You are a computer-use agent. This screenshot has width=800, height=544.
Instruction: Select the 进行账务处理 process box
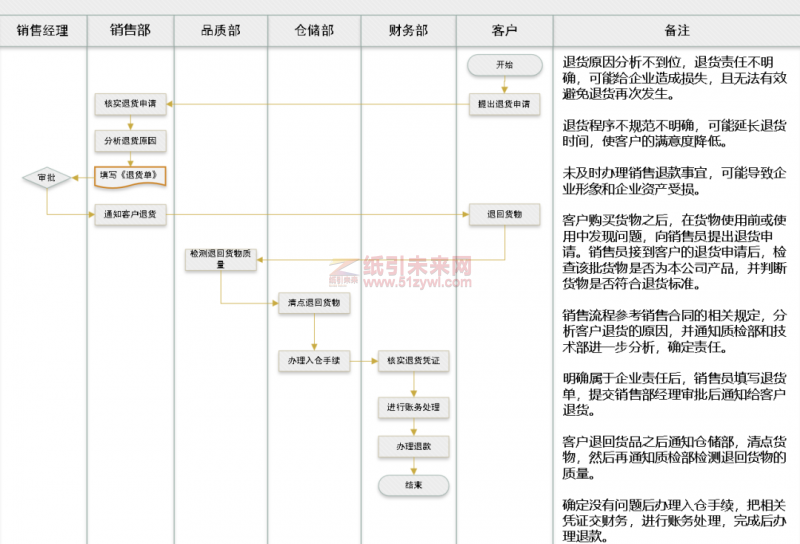pyautogui.click(x=414, y=407)
